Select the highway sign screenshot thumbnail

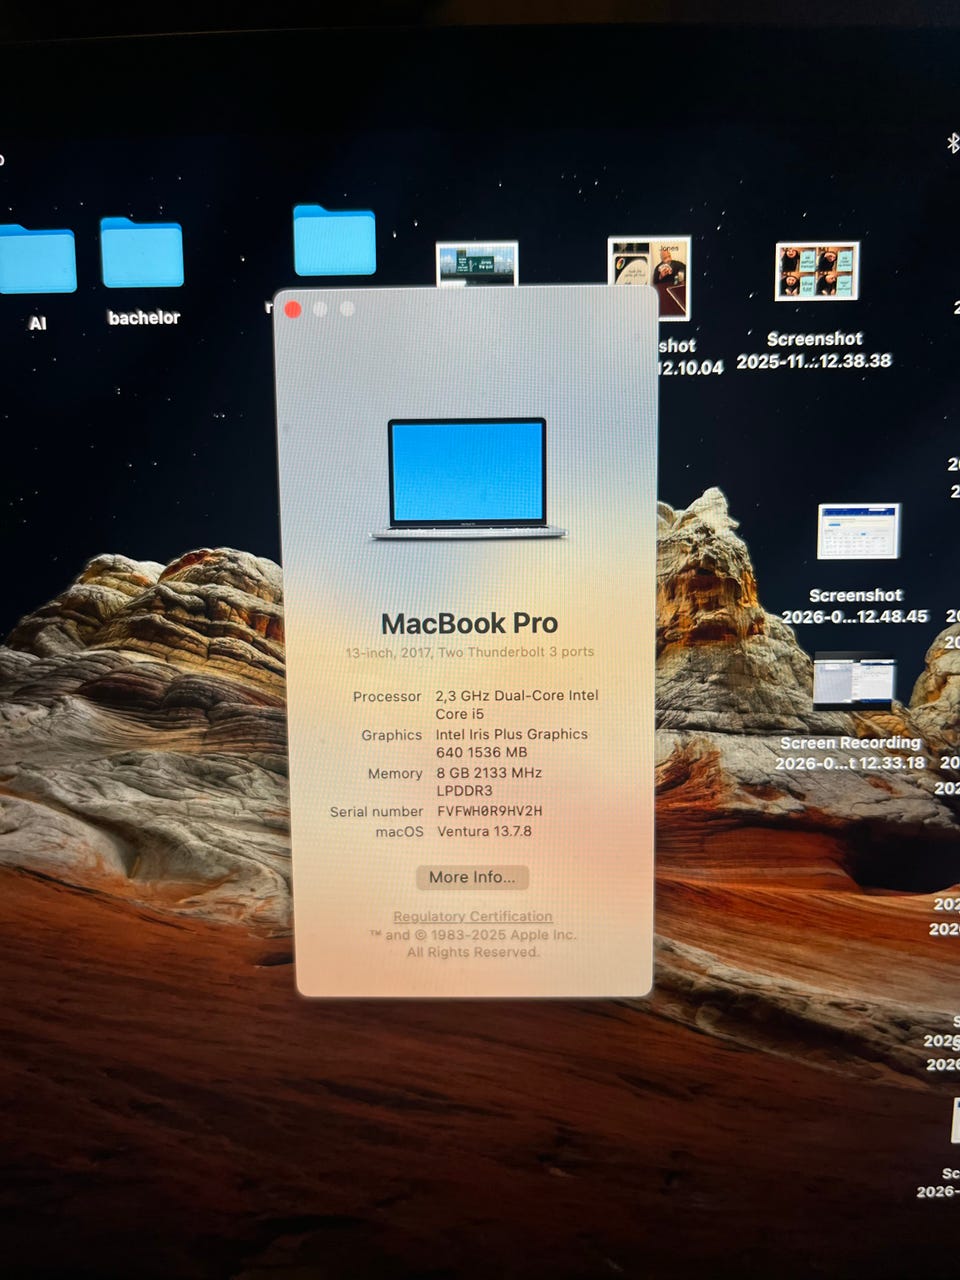pos(477,263)
